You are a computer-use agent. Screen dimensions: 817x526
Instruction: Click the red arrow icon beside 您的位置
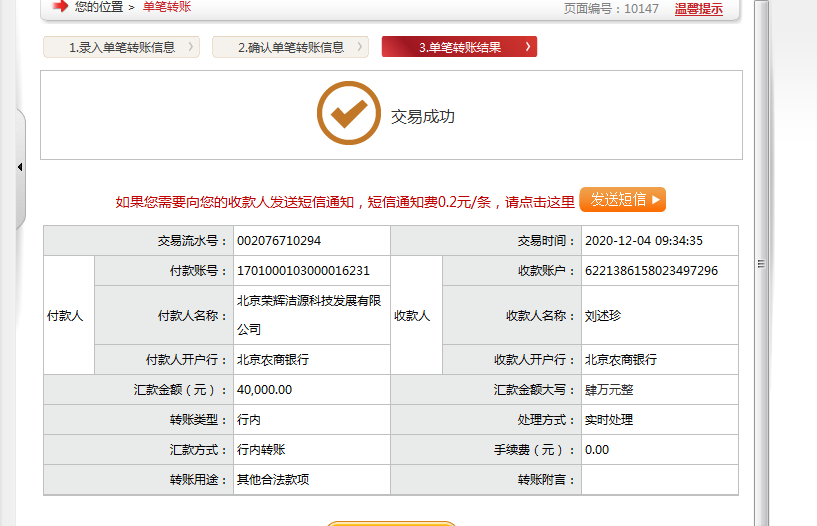tap(60, 7)
